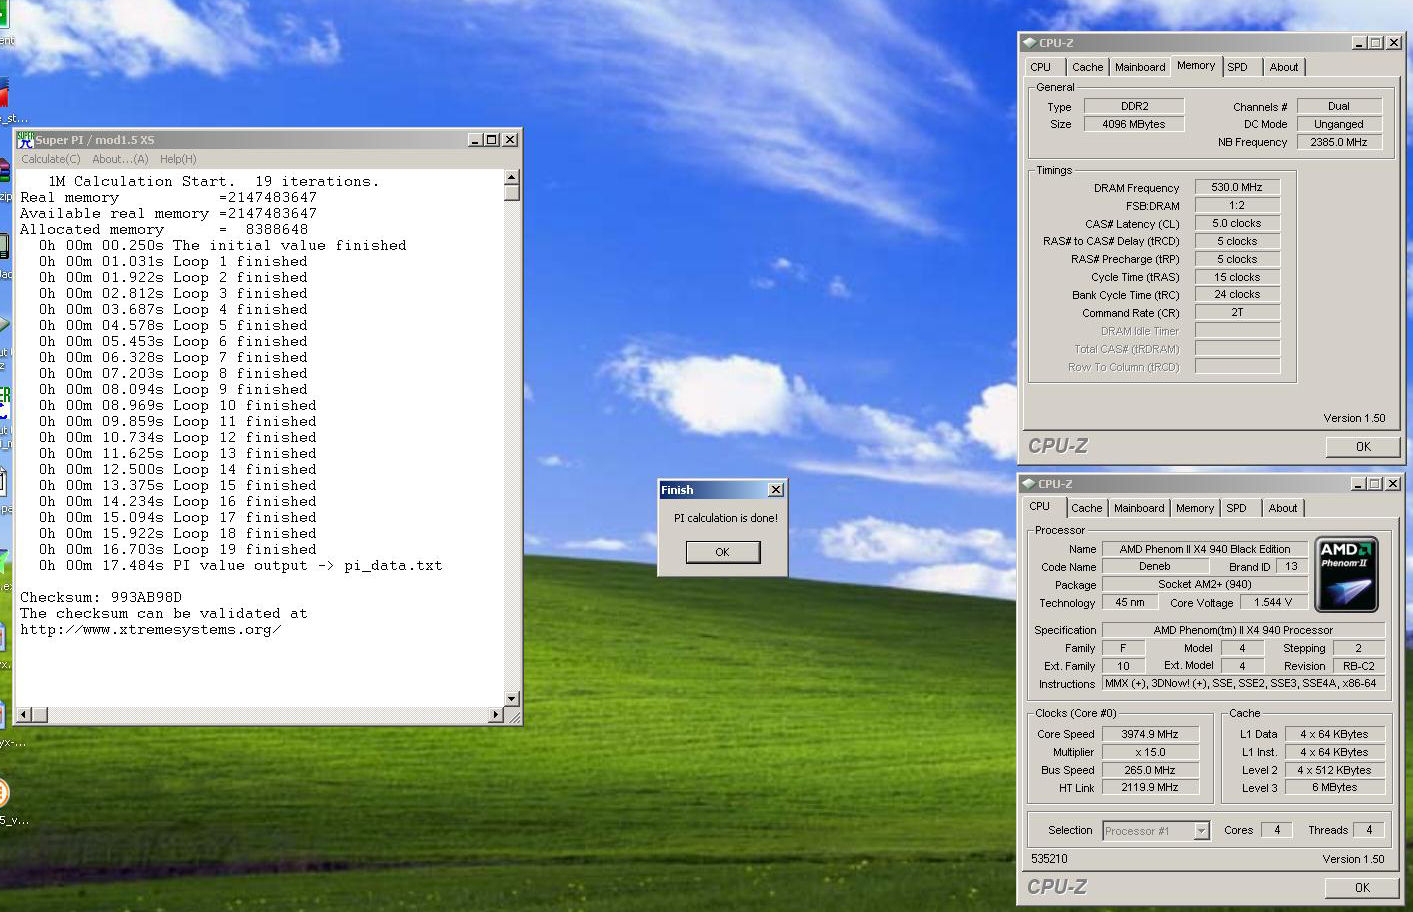Image resolution: width=1413 pixels, height=912 pixels.
Task: Switch to Mainboard tab in upper CPU-Z window
Action: pos(1140,67)
